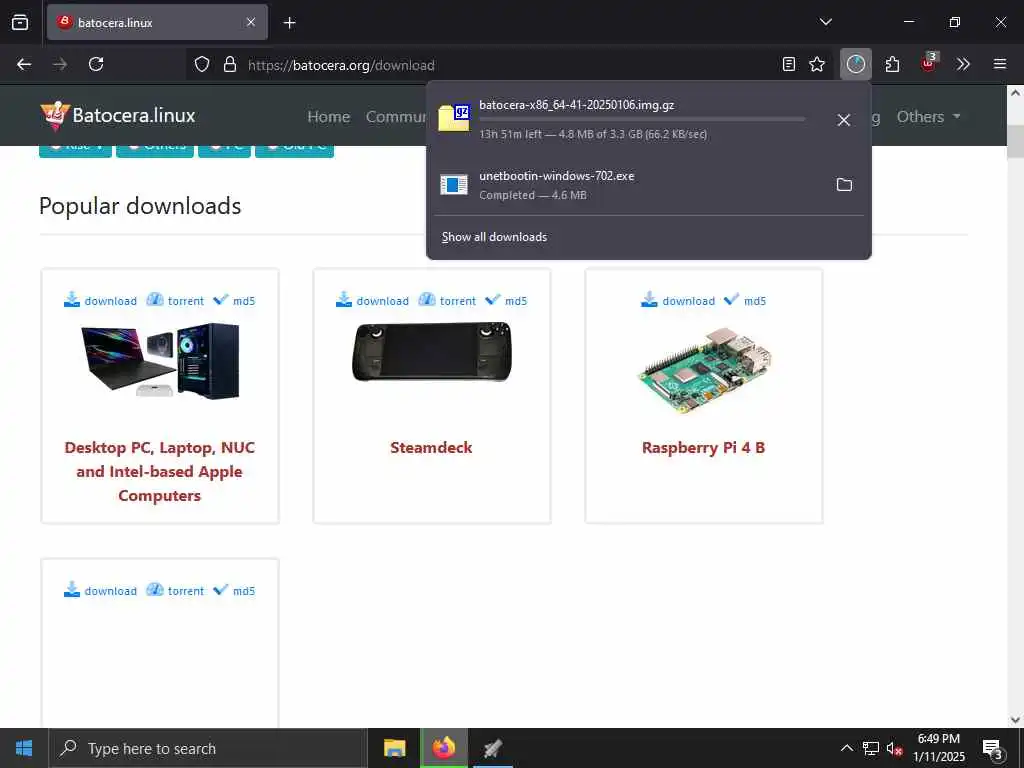Open the Firefox View tab list icon
The height and width of the screenshot is (768, 1024).
tap(20, 22)
